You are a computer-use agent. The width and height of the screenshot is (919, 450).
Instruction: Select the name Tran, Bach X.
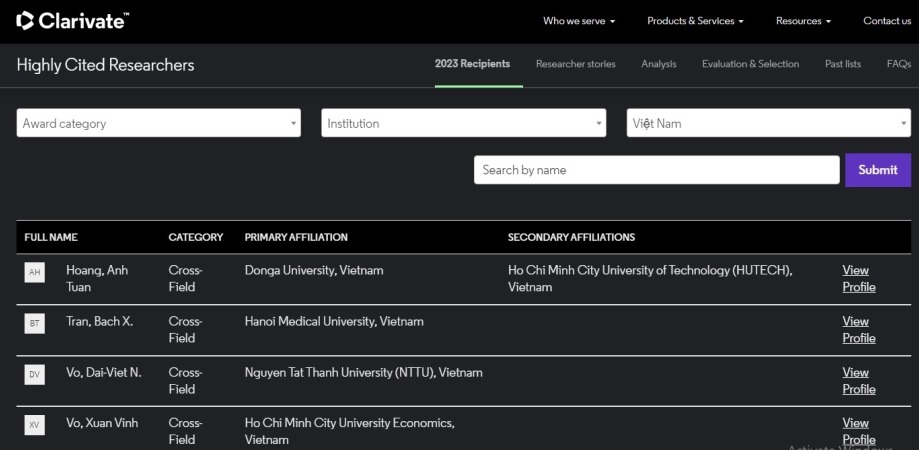[100, 321]
